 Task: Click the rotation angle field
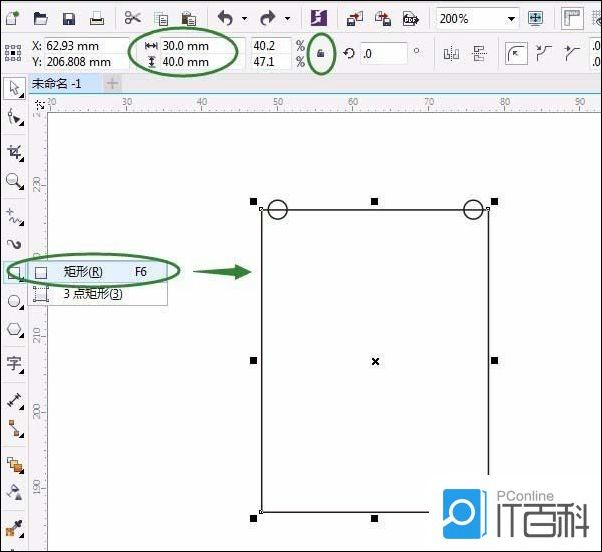[x=383, y=53]
